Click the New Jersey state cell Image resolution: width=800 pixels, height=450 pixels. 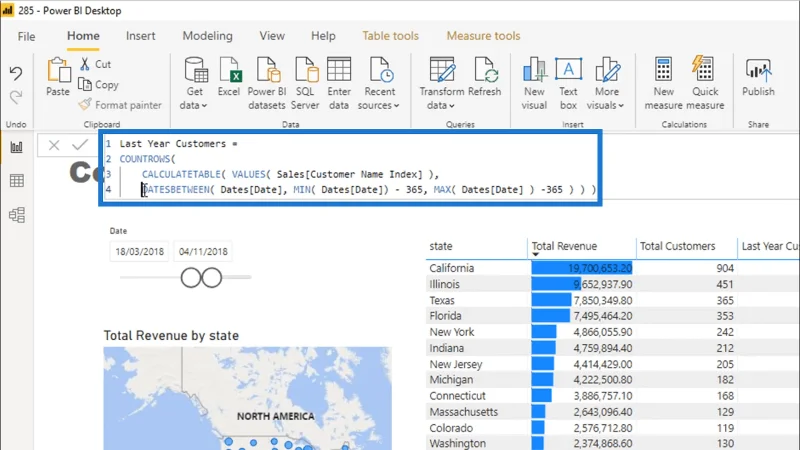[x=456, y=364]
